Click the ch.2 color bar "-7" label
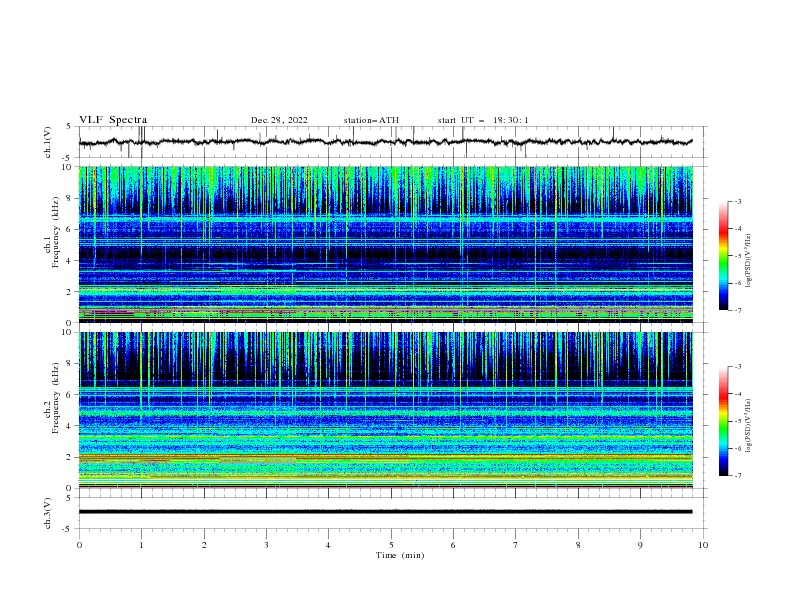 (x=738, y=476)
